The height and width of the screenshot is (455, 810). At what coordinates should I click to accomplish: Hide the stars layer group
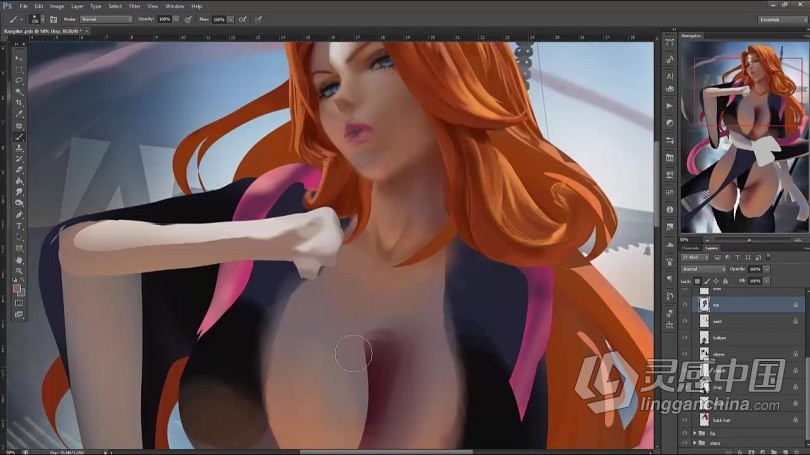point(685,443)
